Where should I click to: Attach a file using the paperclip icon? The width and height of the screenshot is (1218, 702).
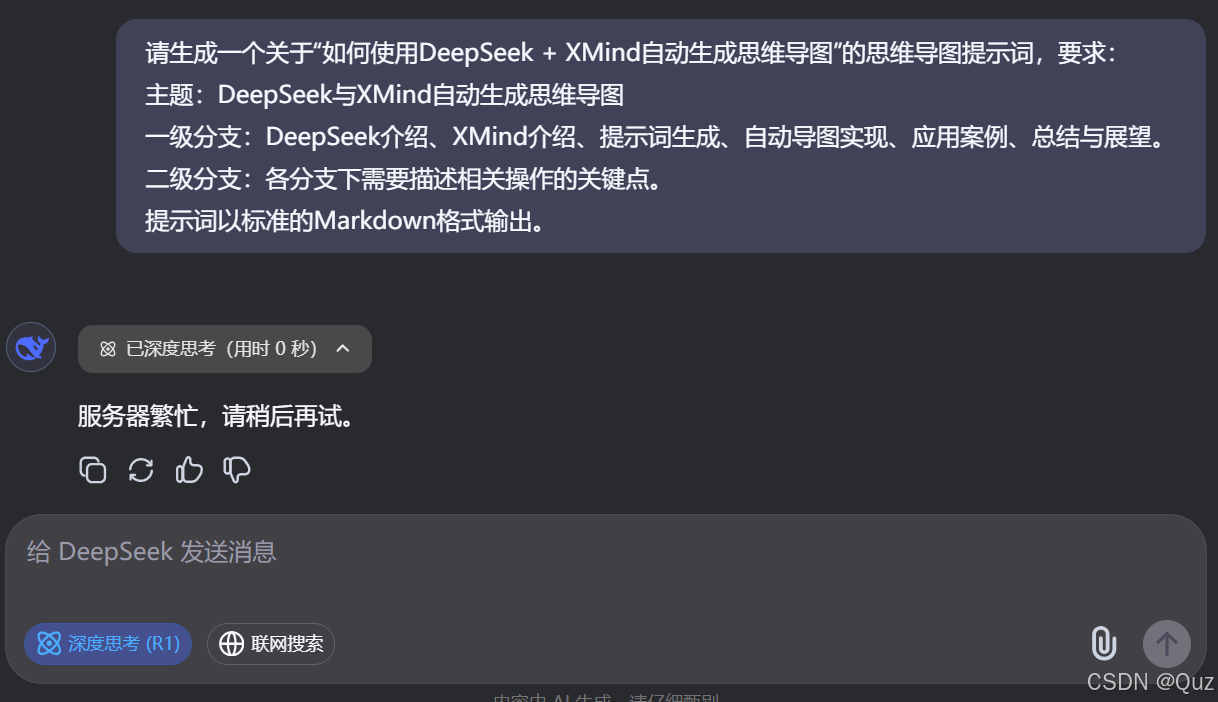click(1103, 643)
